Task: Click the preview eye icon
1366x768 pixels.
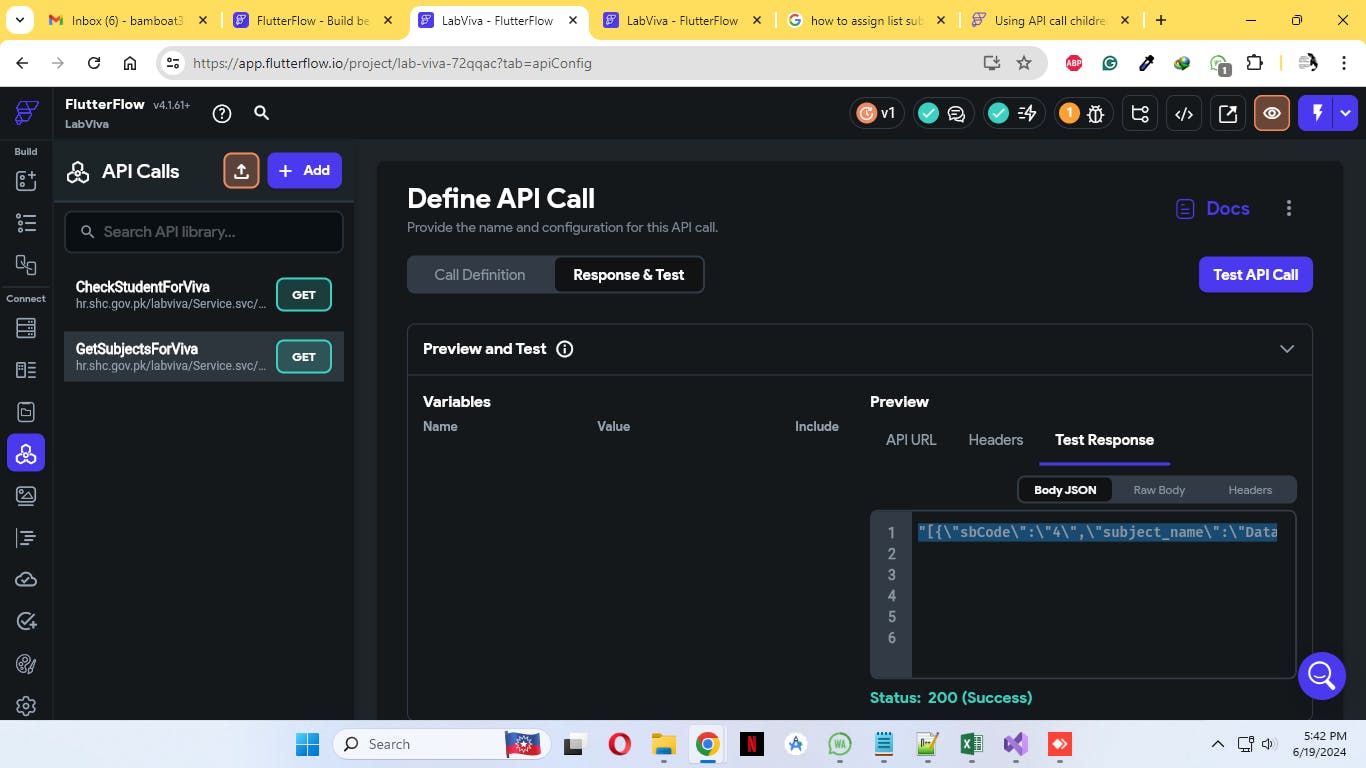Action: pyautogui.click(x=1272, y=114)
